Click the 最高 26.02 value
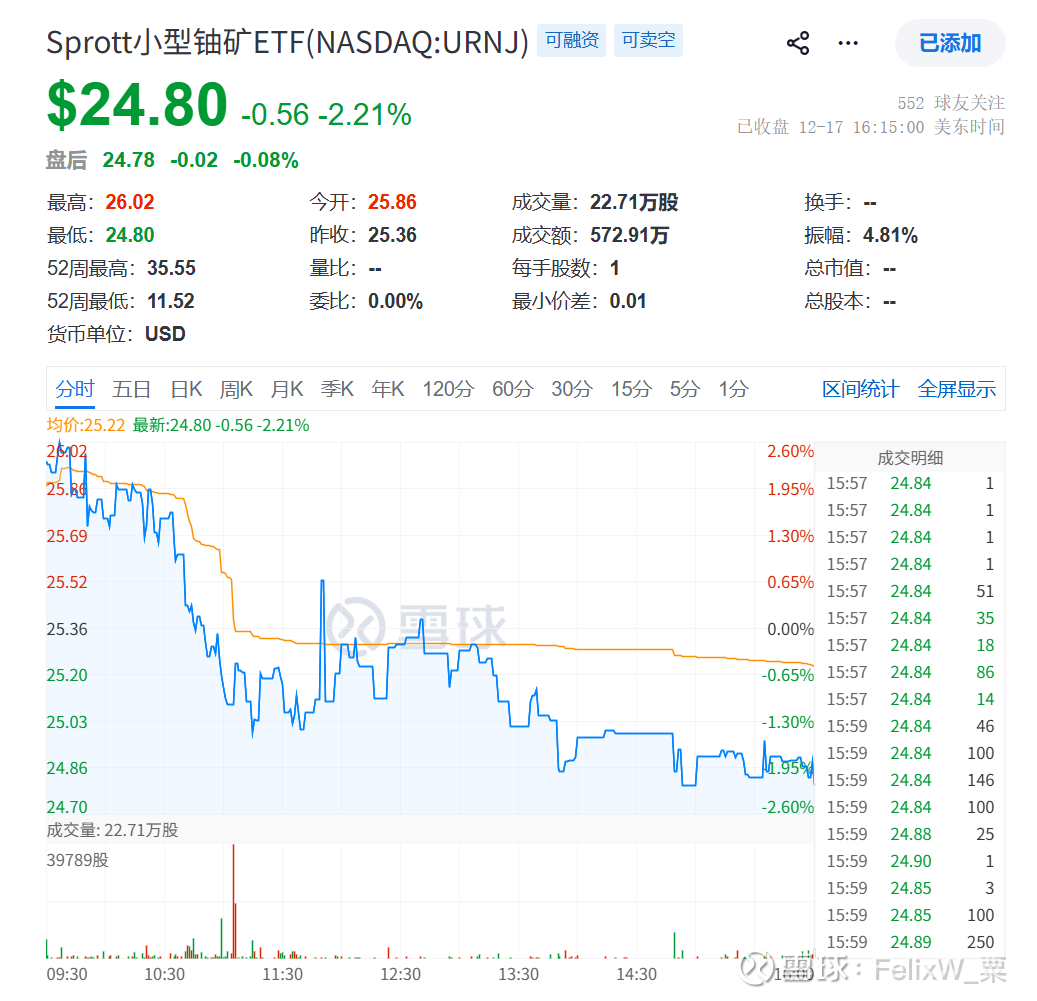 click(x=130, y=202)
